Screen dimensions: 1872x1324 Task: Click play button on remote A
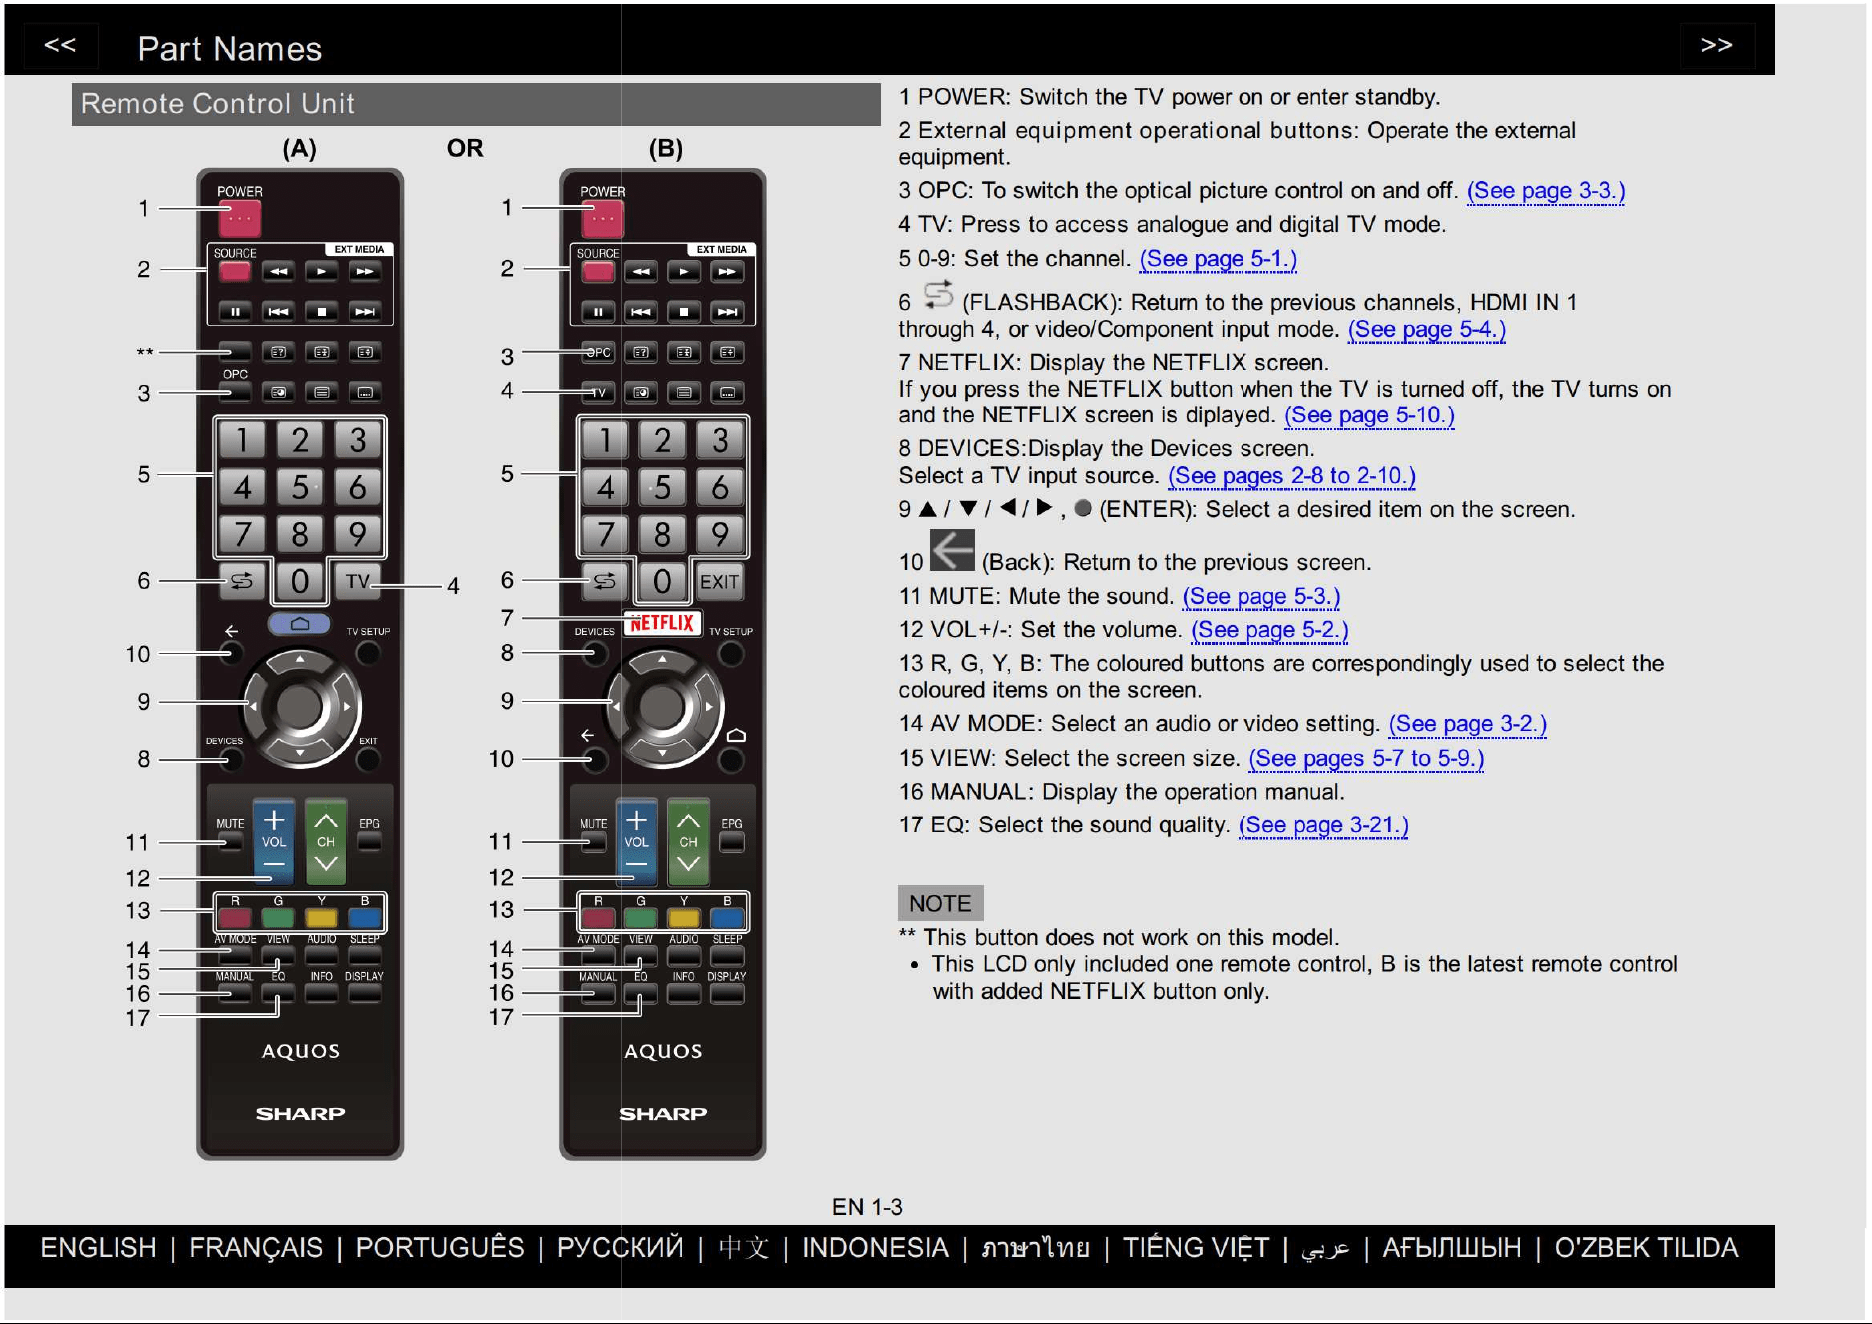click(x=321, y=272)
